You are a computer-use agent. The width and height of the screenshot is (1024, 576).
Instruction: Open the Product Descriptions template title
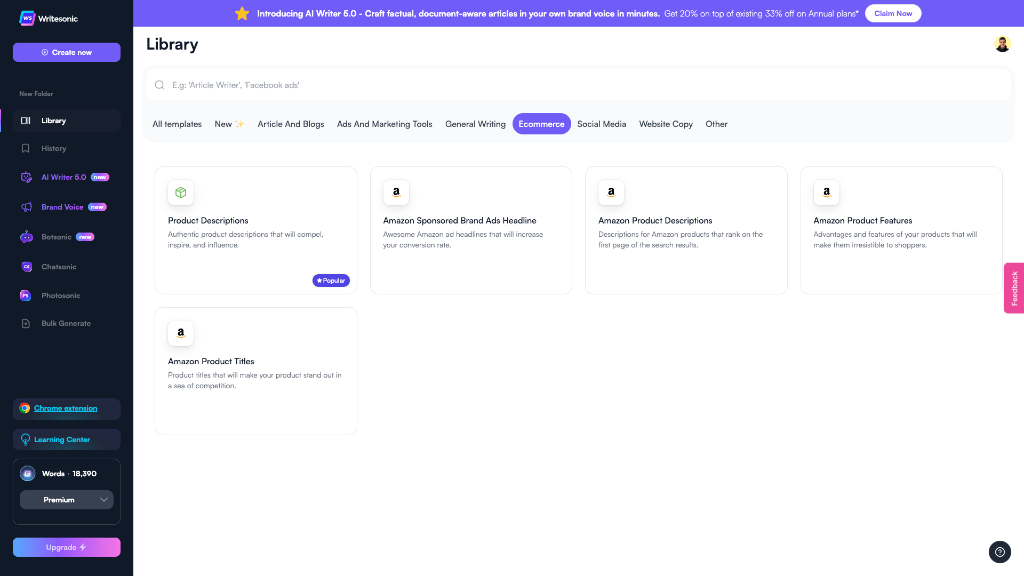click(x=208, y=221)
